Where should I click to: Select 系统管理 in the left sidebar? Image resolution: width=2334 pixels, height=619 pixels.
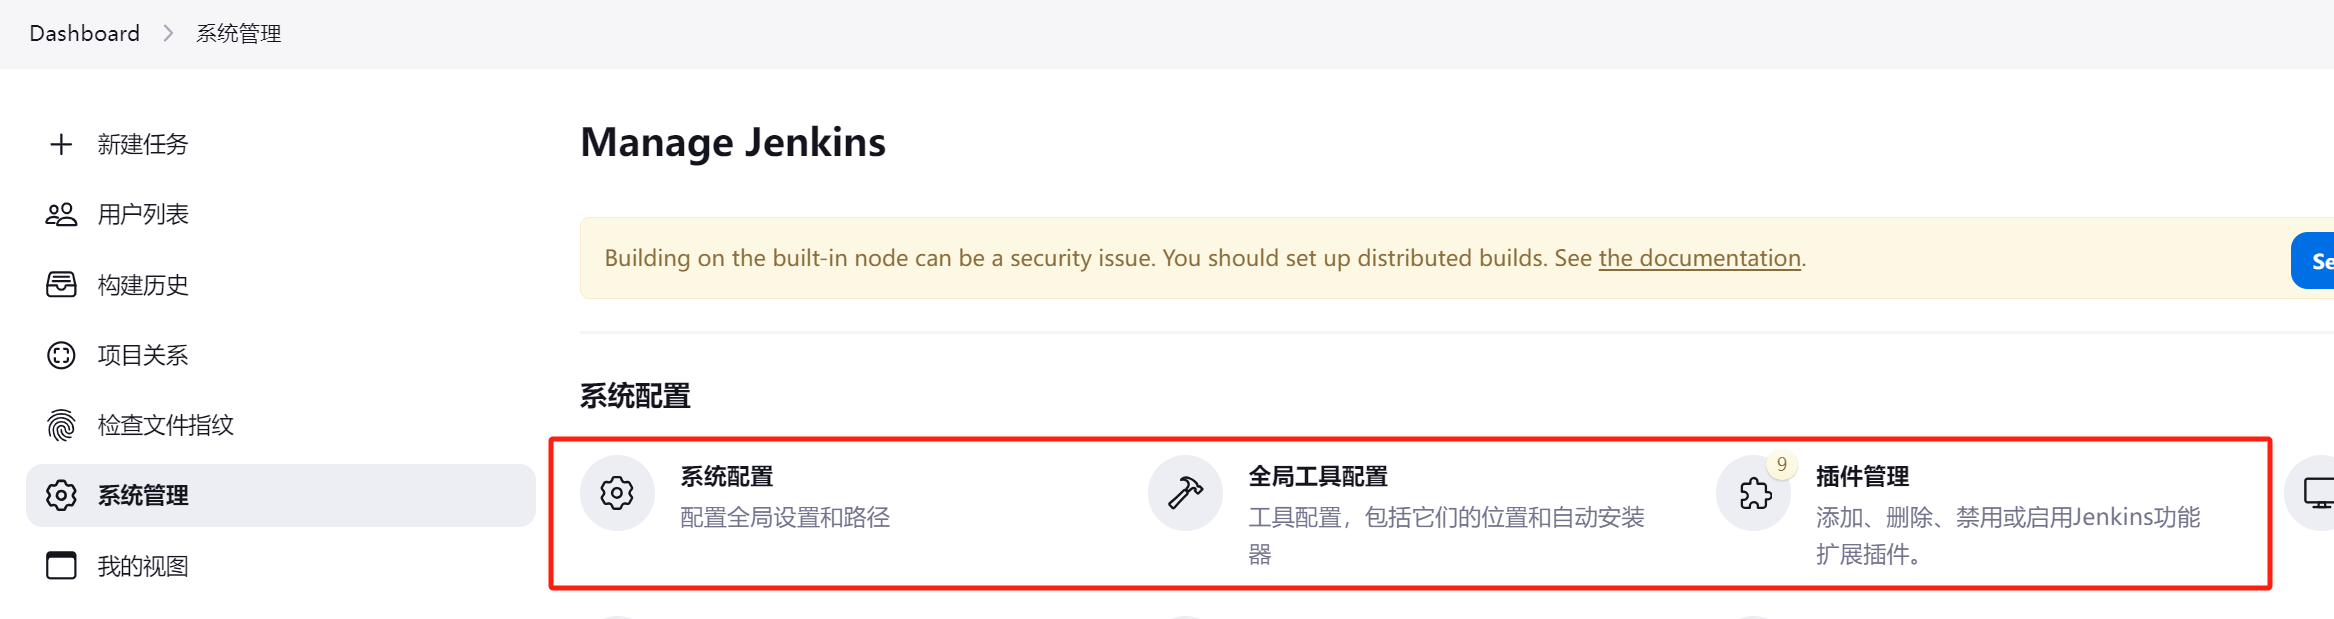click(143, 496)
